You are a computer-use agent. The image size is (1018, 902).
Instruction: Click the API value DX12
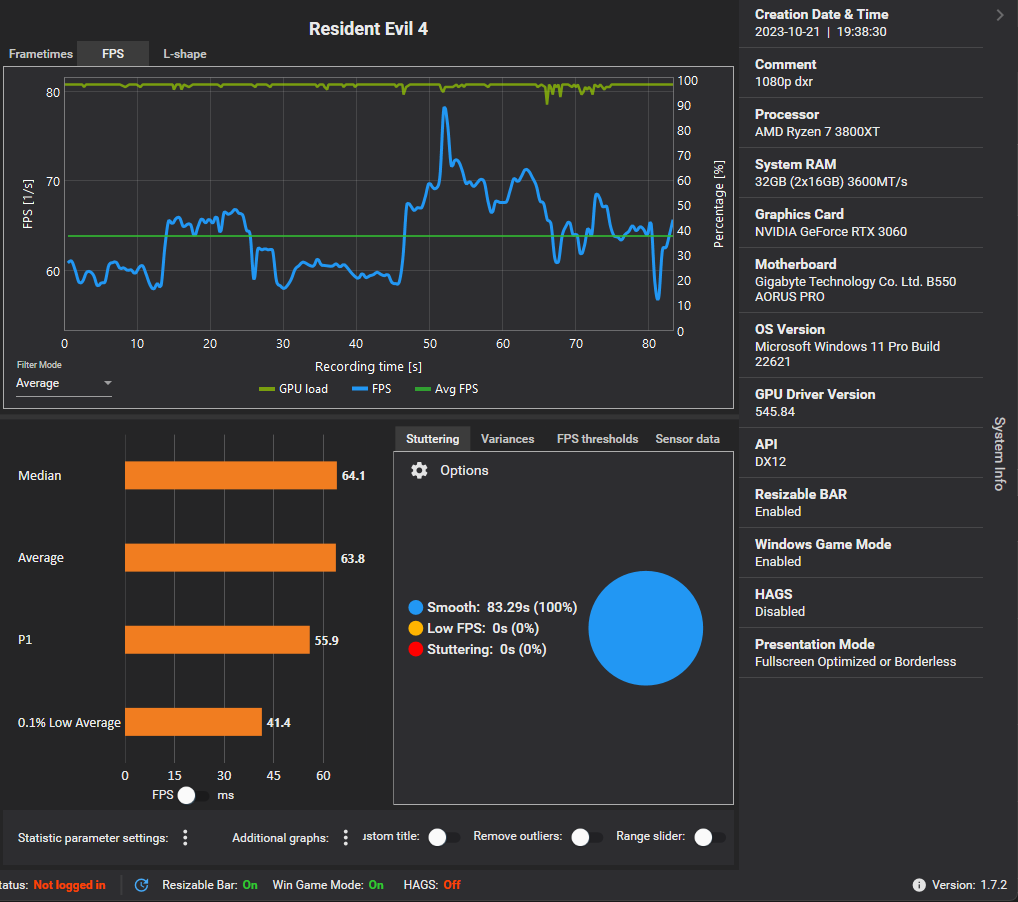tap(770, 461)
